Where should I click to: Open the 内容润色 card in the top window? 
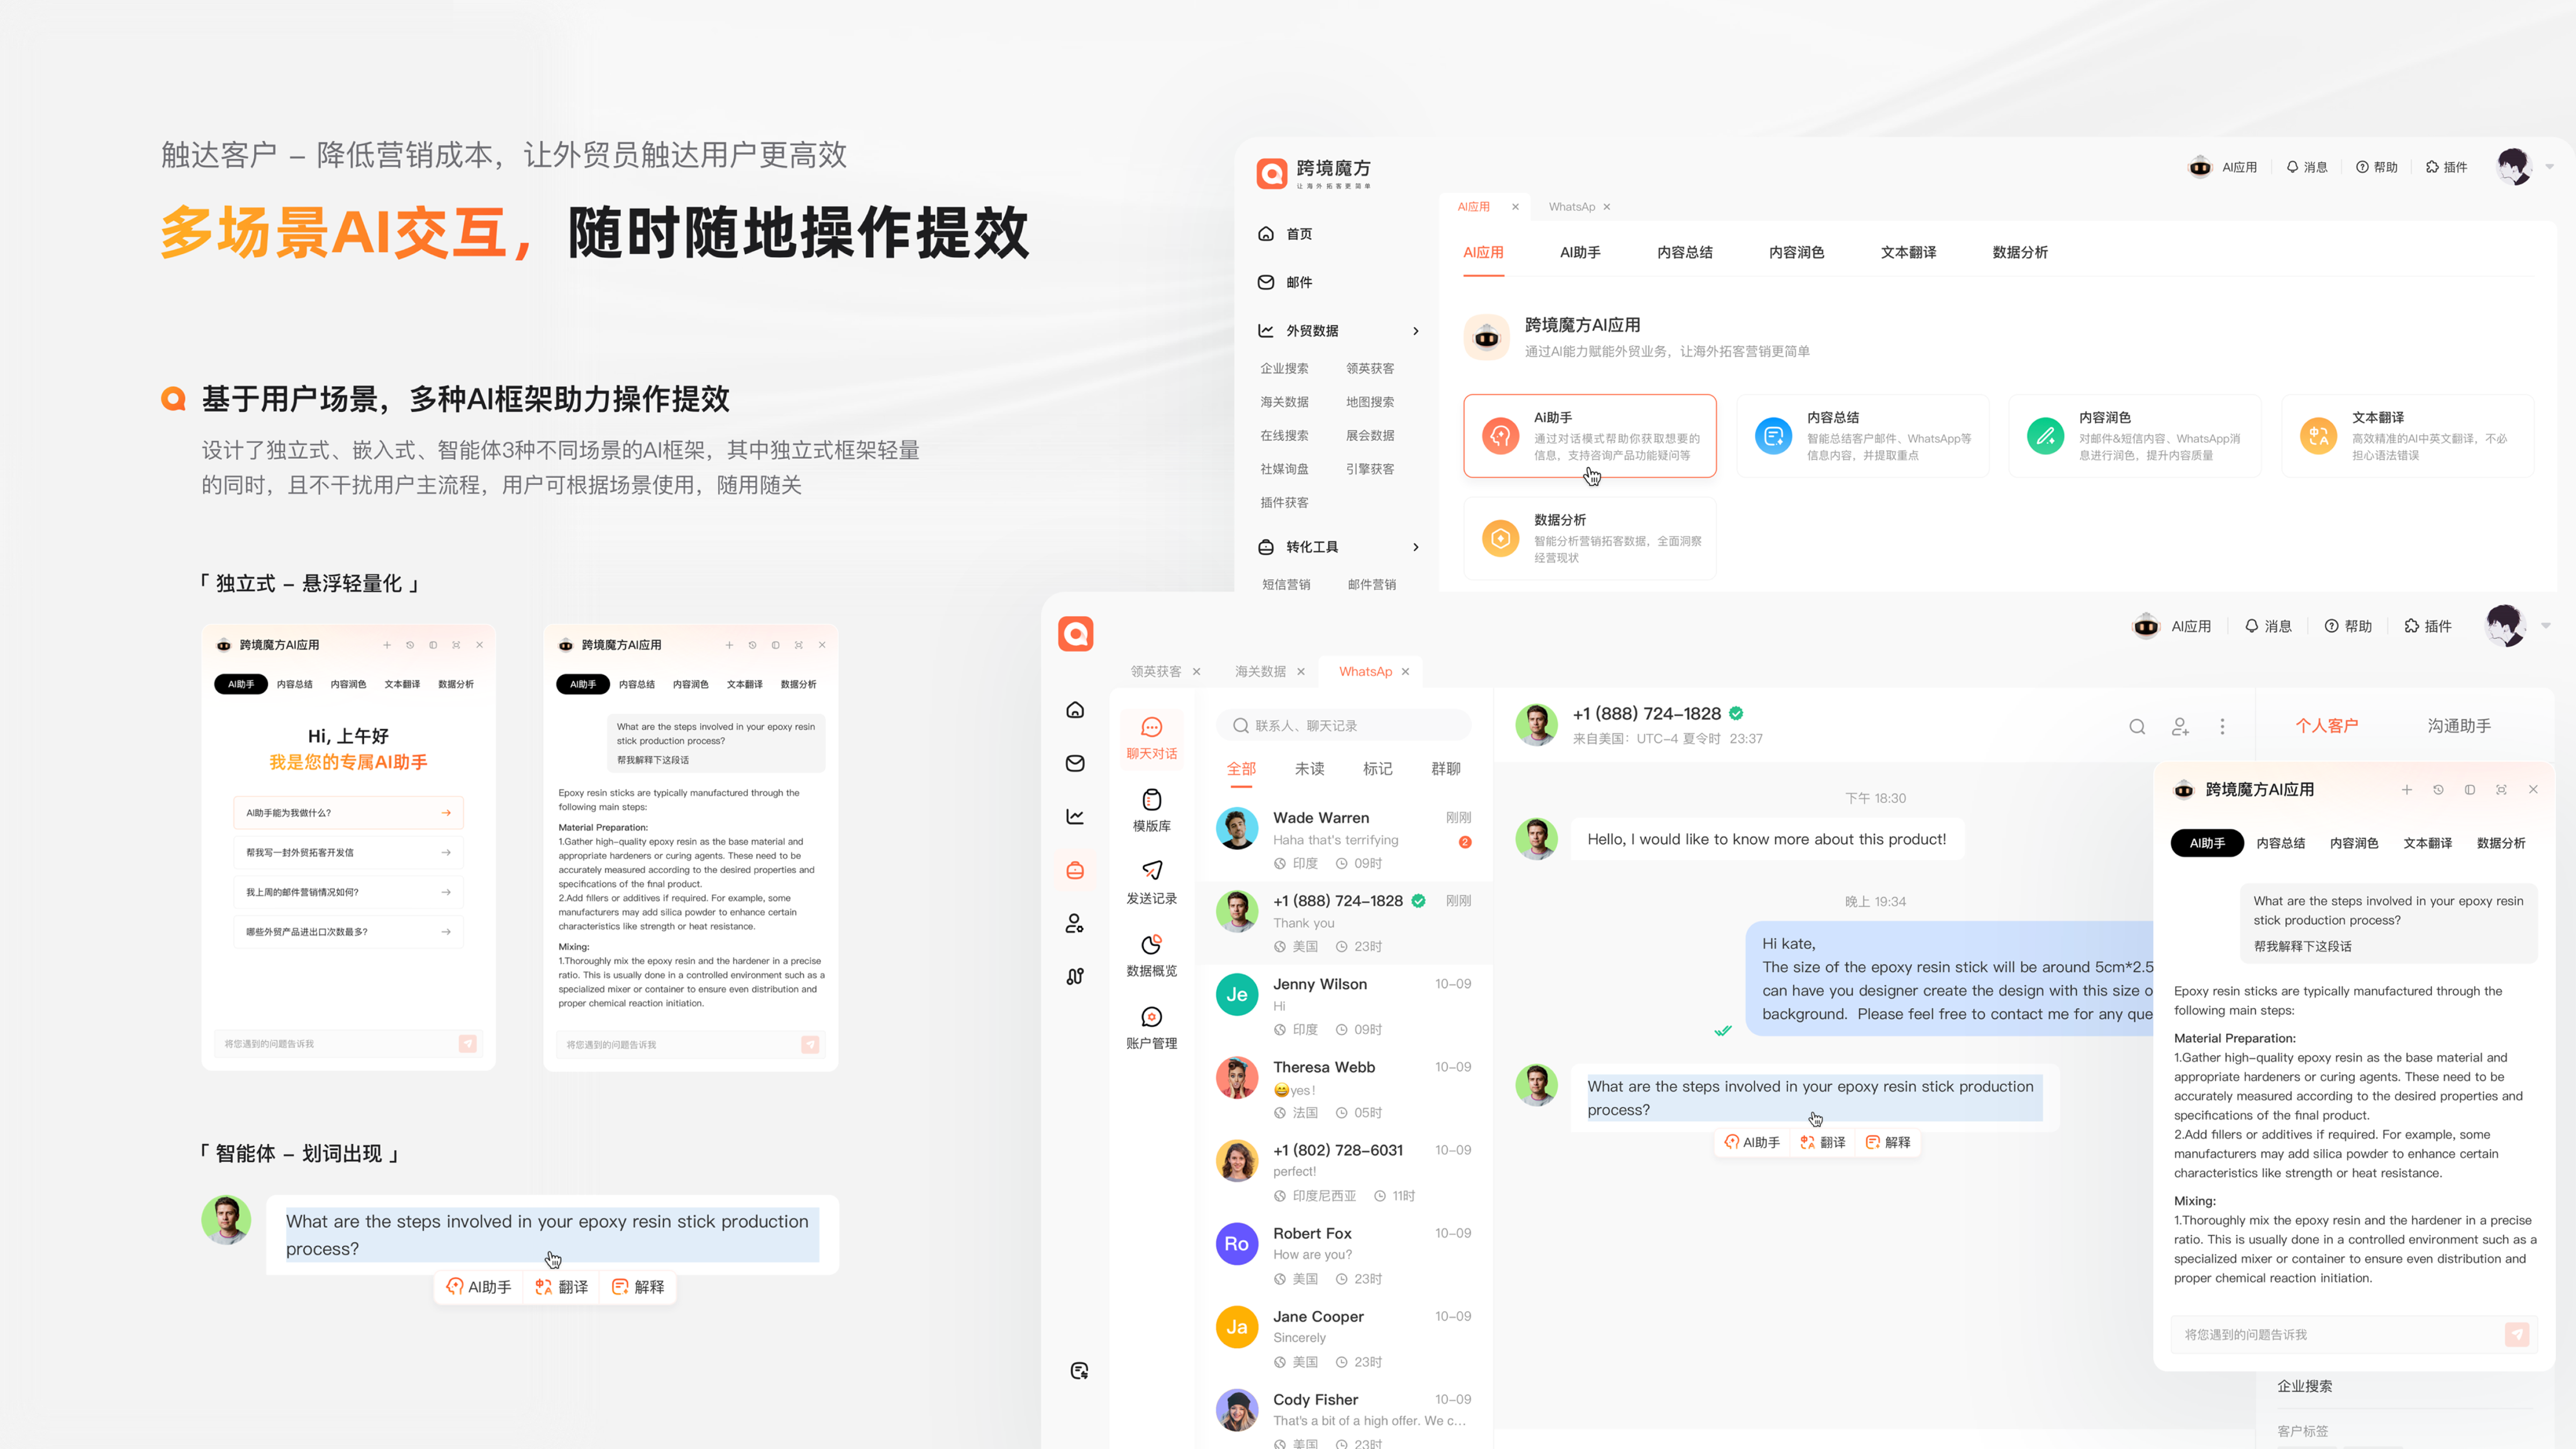(2134, 436)
